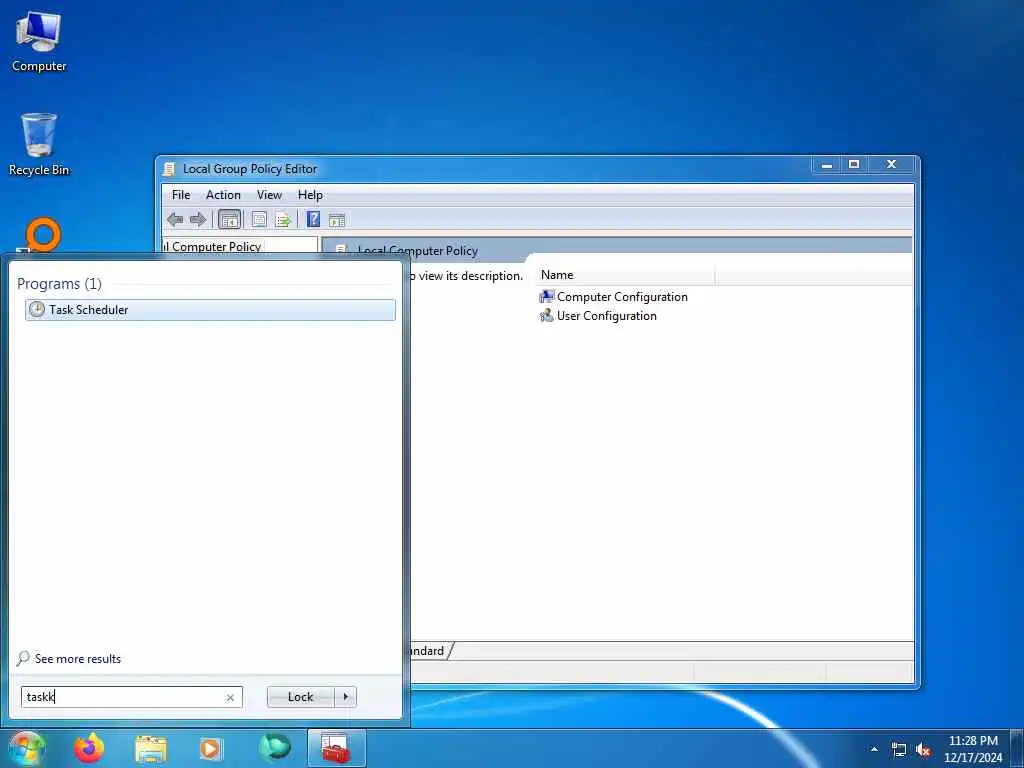This screenshot has height=768, width=1024.
Task: Select User Configuration in the list
Action: pos(607,315)
